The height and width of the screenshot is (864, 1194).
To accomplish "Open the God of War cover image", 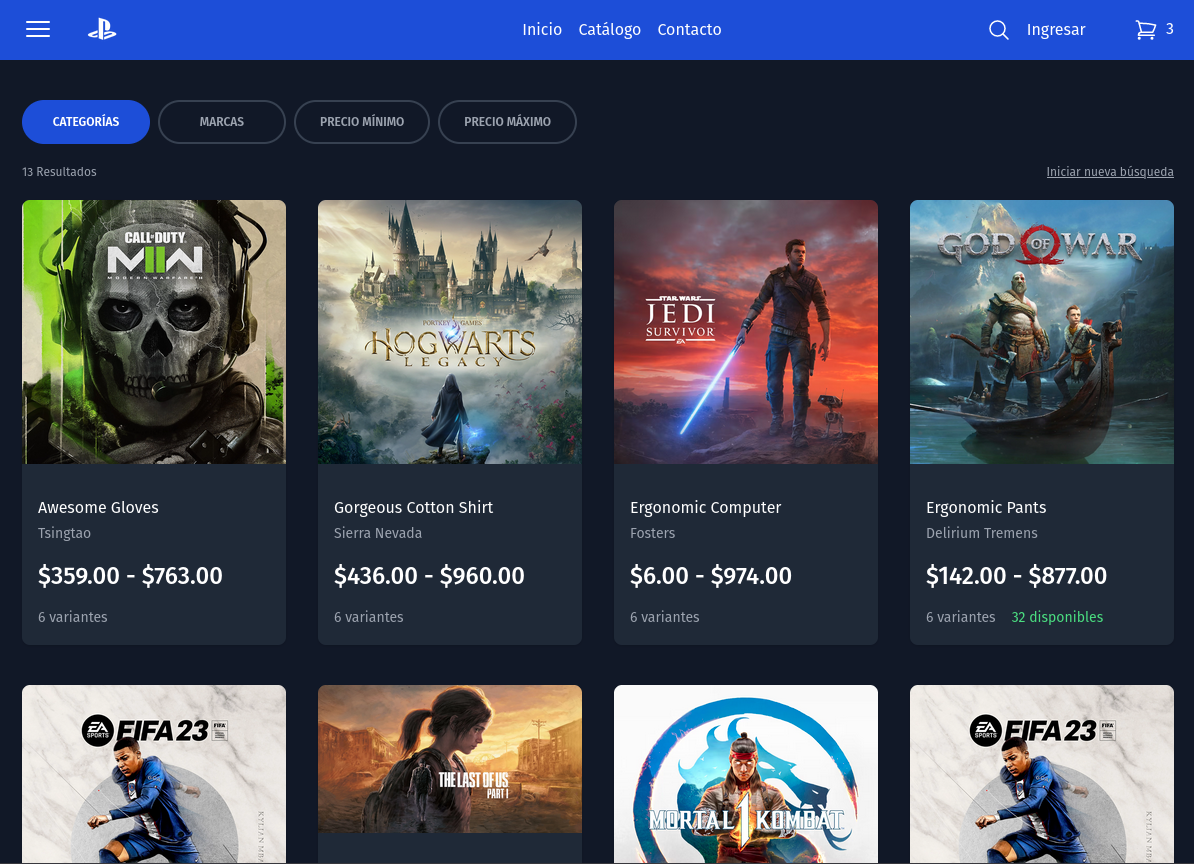I will [1042, 332].
